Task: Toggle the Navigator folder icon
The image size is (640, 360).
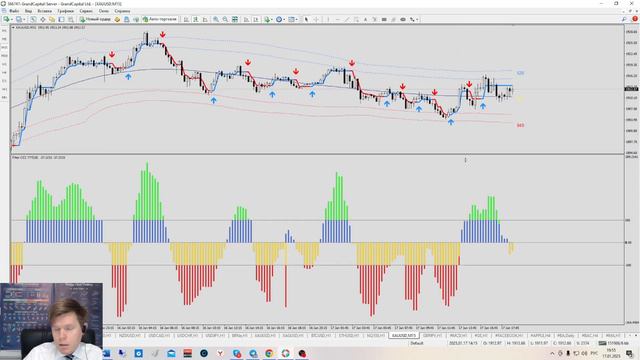Action: click(52, 19)
